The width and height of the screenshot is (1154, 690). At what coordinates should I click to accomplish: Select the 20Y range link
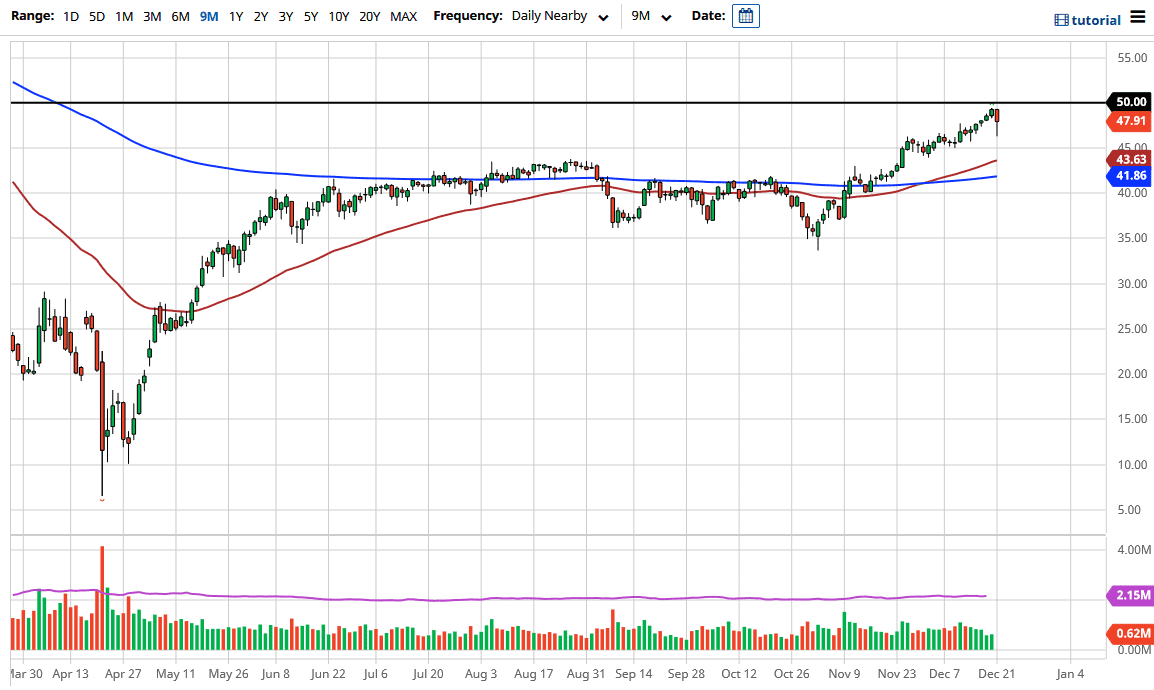[x=369, y=16]
